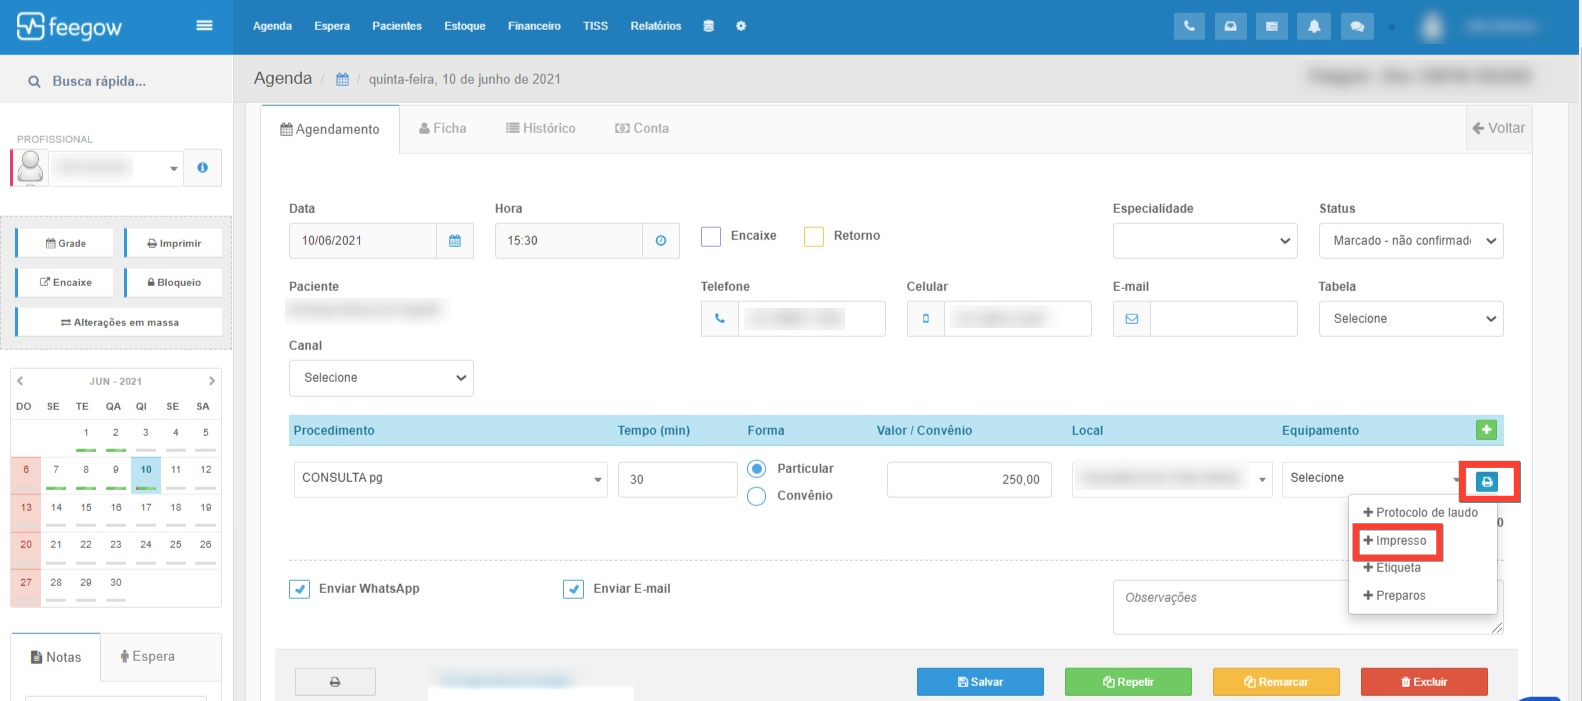The image size is (1582, 701).
Task: Select Etiqueta in print menu
Action: [1392, 568]
